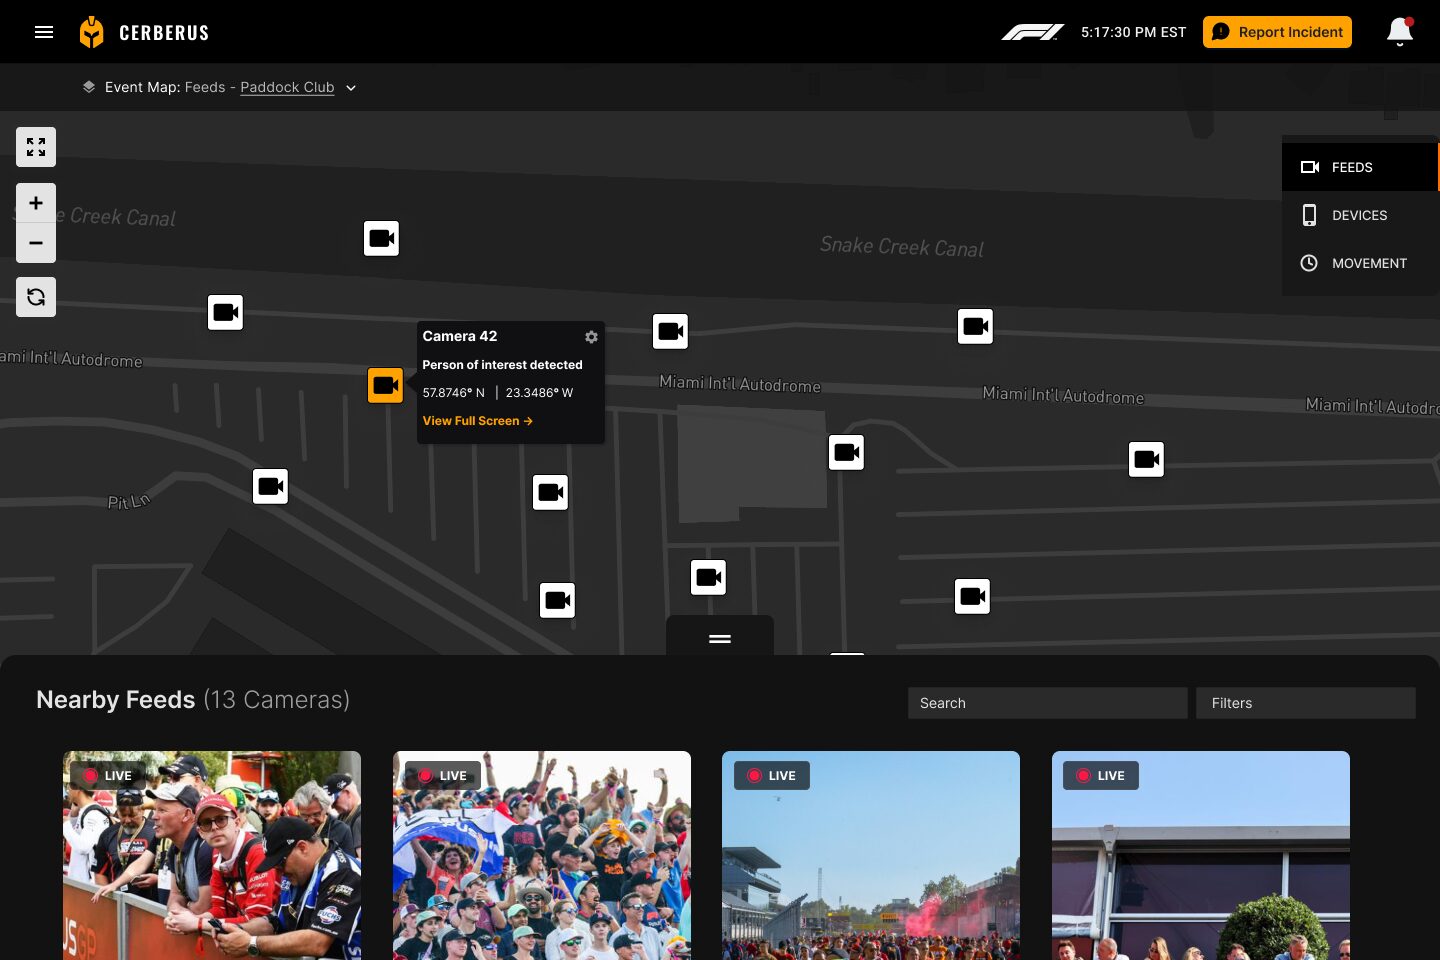Click the Cerberus logo
Viewport: 1440px width, 960px height.
[144, 32]
